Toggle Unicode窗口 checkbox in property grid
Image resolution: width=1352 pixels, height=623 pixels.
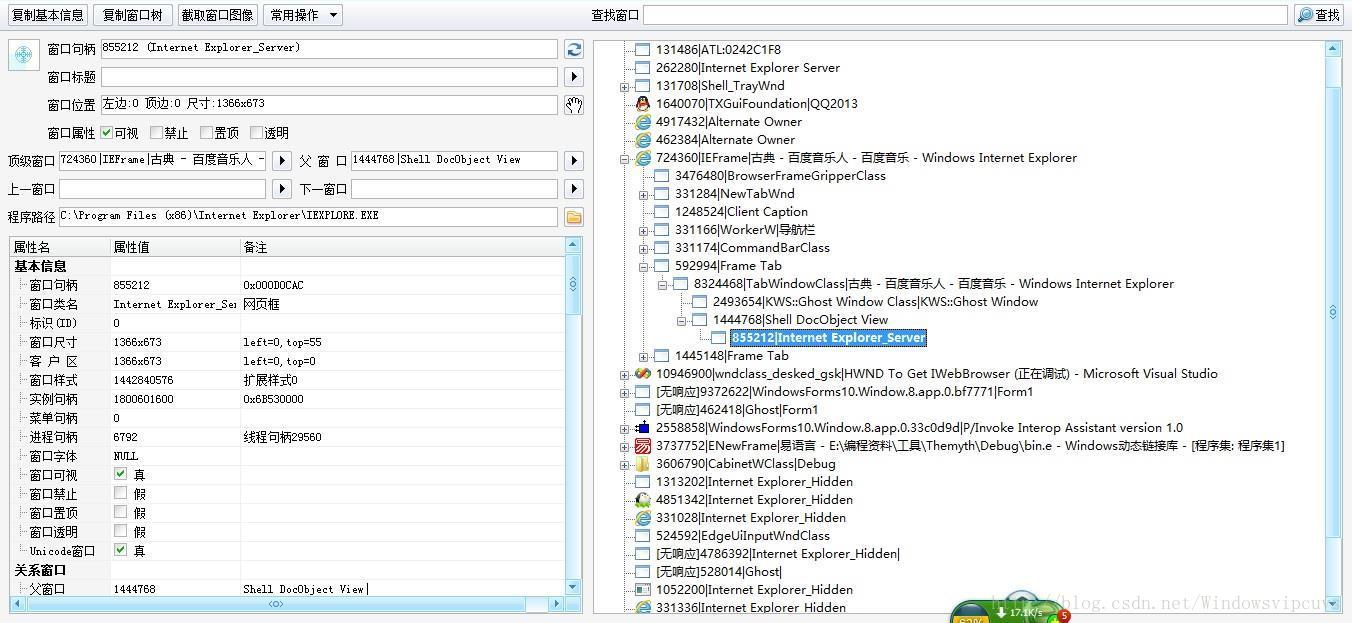pyautogui.click(x=120, y=551)
